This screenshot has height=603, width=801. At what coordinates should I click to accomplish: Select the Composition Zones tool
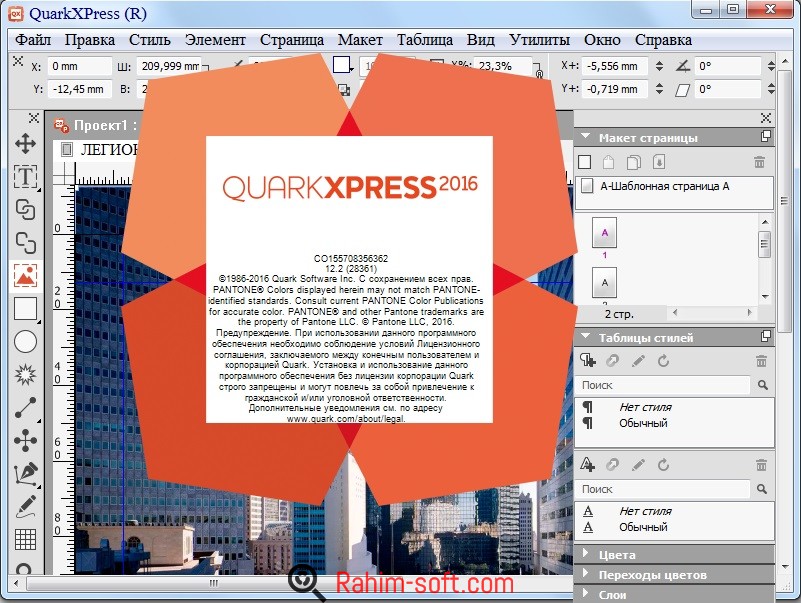point(25,440)
